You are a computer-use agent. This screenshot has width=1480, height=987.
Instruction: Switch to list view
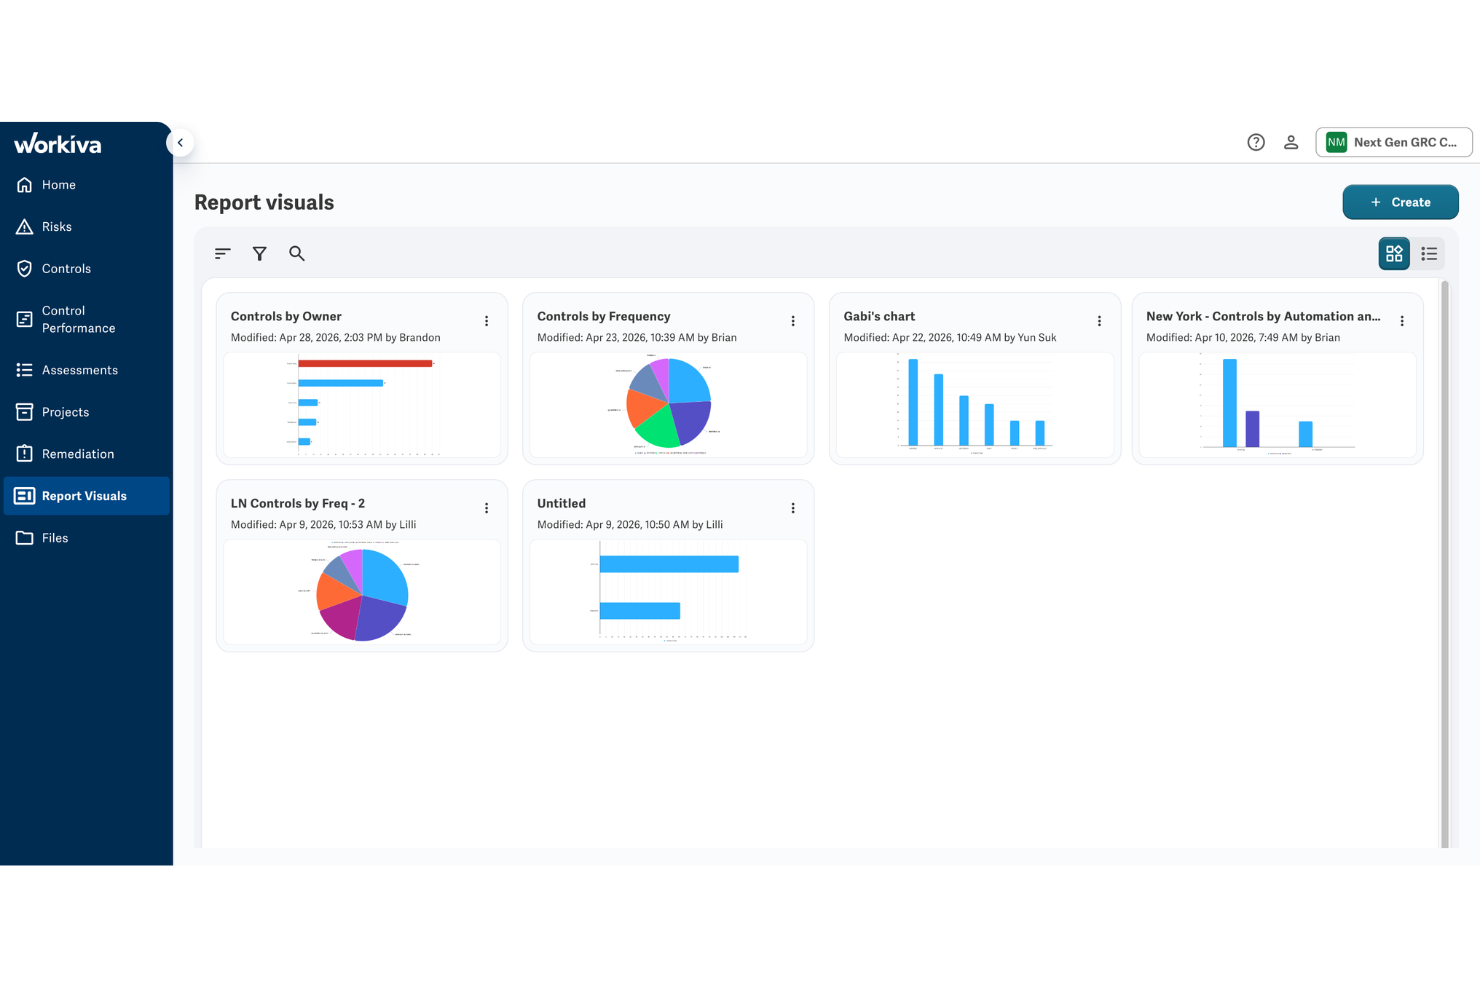click(1429, 254)
